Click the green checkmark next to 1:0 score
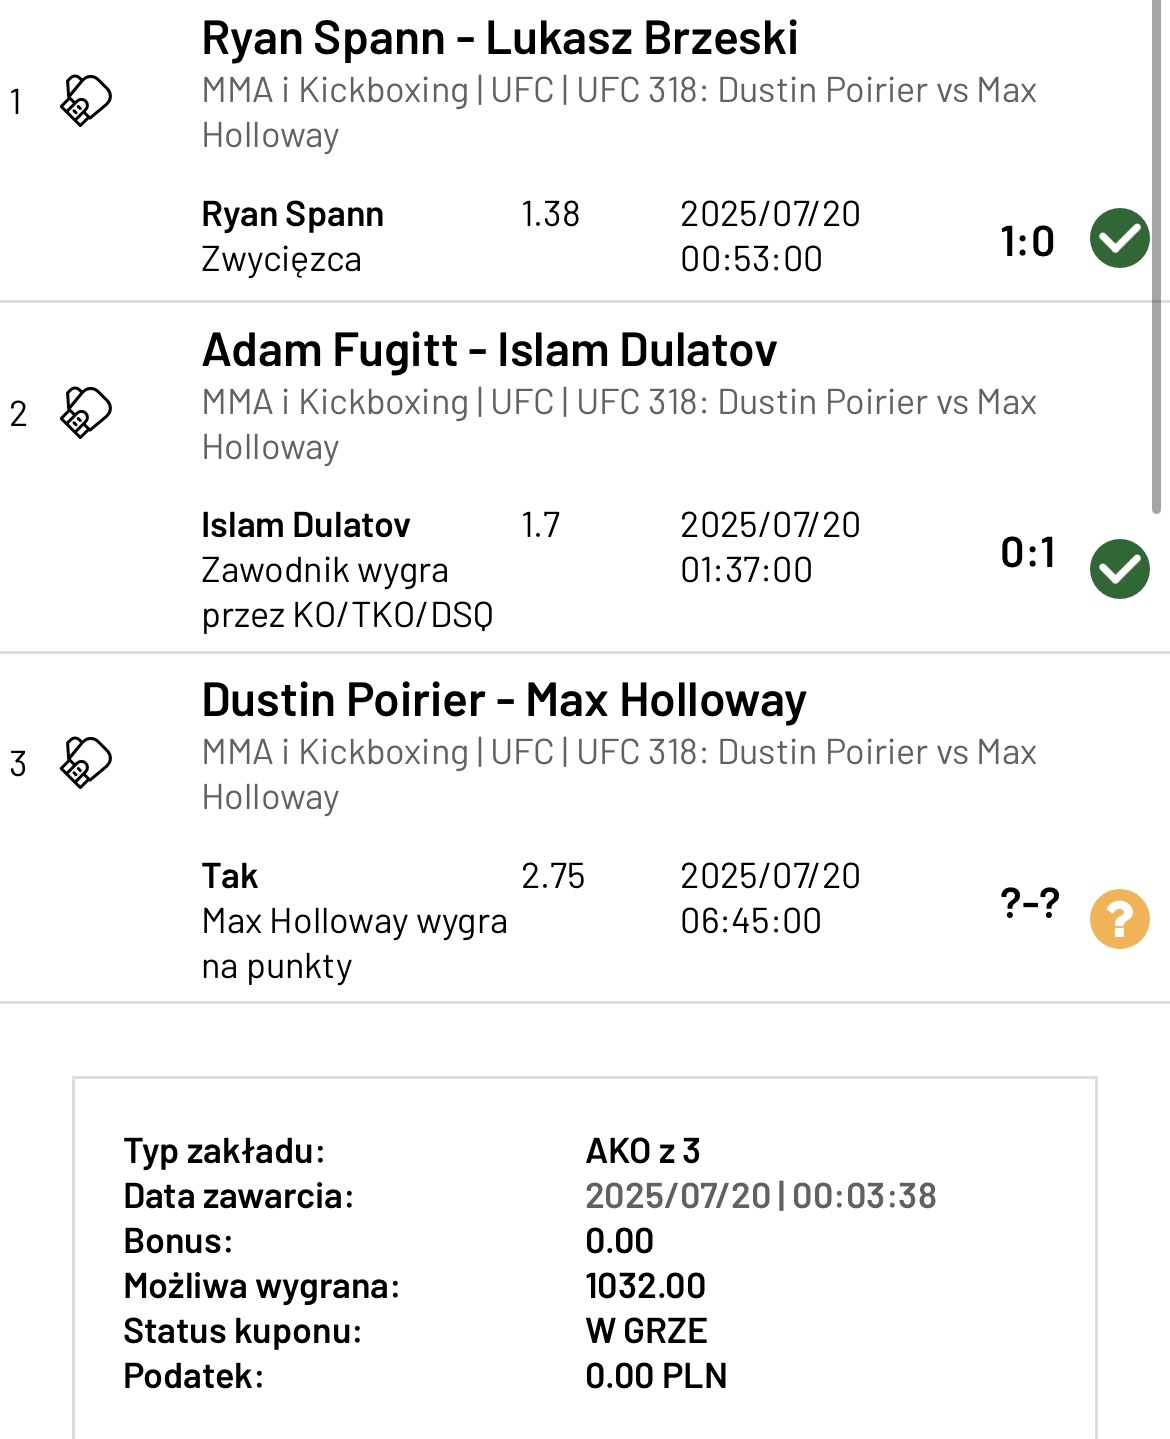Image resolution: width=1170 pixels, height=1439 pixels. tap(1119, 238)
